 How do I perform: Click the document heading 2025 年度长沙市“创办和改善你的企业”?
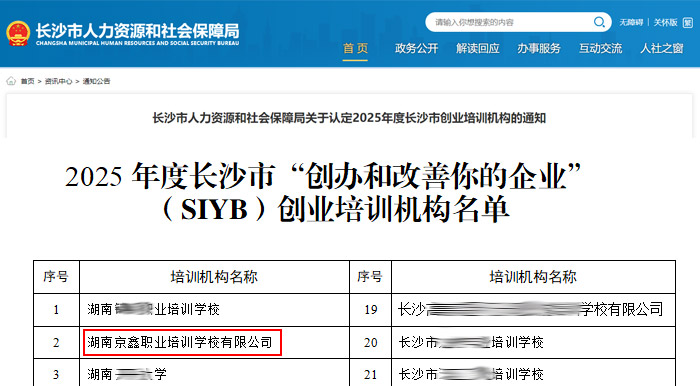(x=323, y=176)
